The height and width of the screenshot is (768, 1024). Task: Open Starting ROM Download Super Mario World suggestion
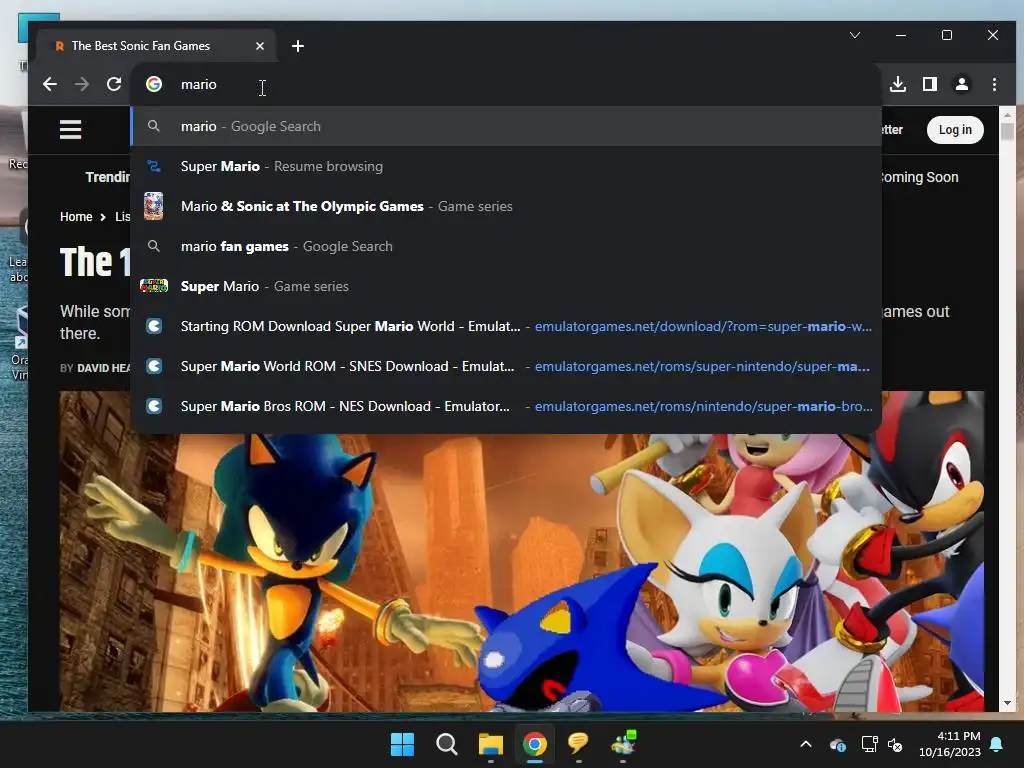tap(506, 326)
